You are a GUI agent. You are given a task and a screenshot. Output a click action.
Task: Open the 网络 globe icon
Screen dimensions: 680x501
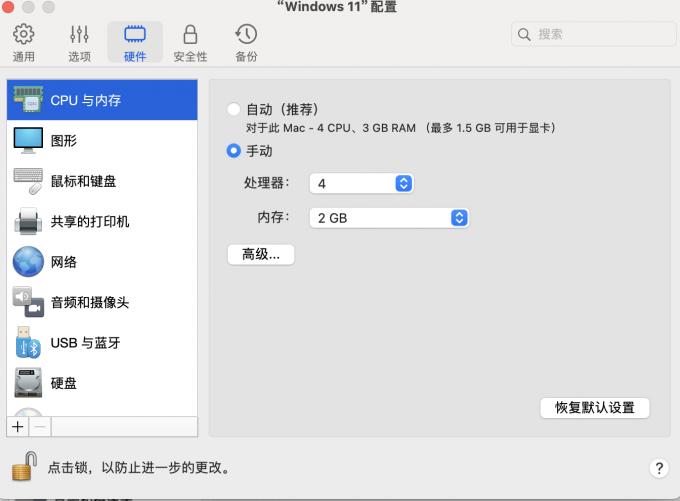[28, 262]
